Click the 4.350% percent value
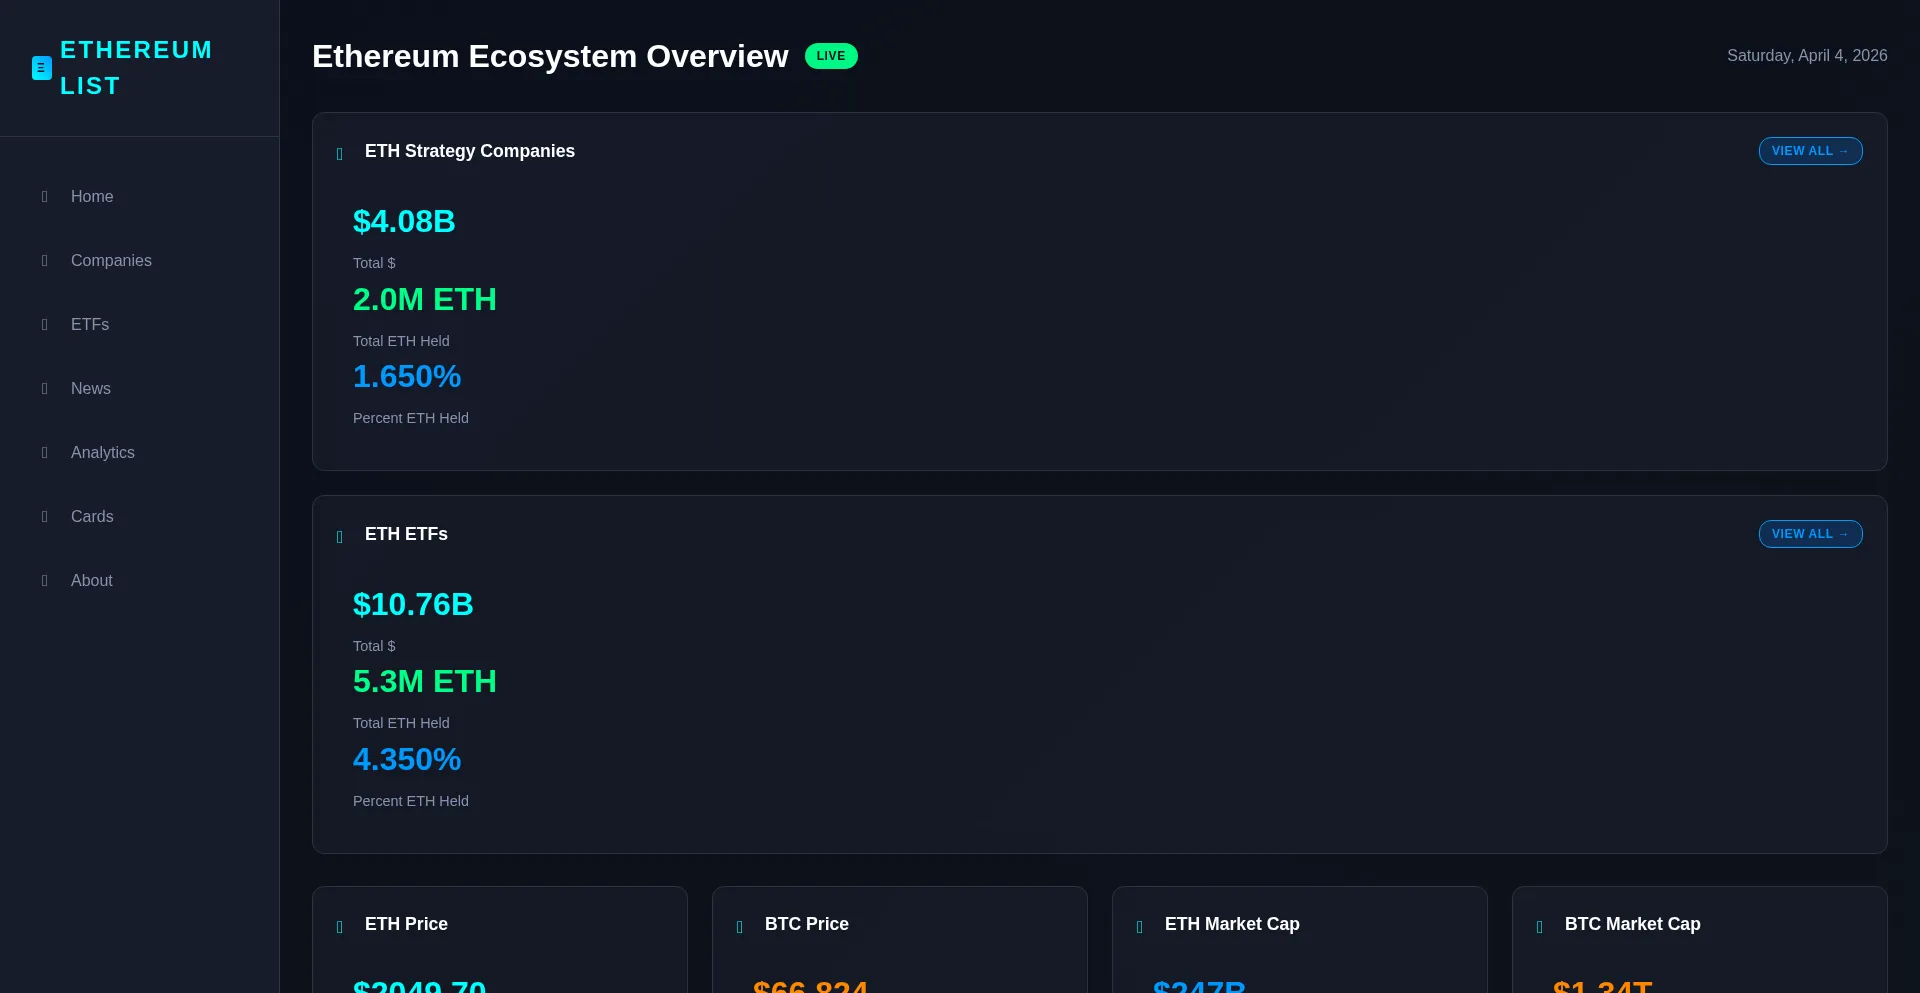Screen dimensions: 1920x993 (x=407, y=759)
